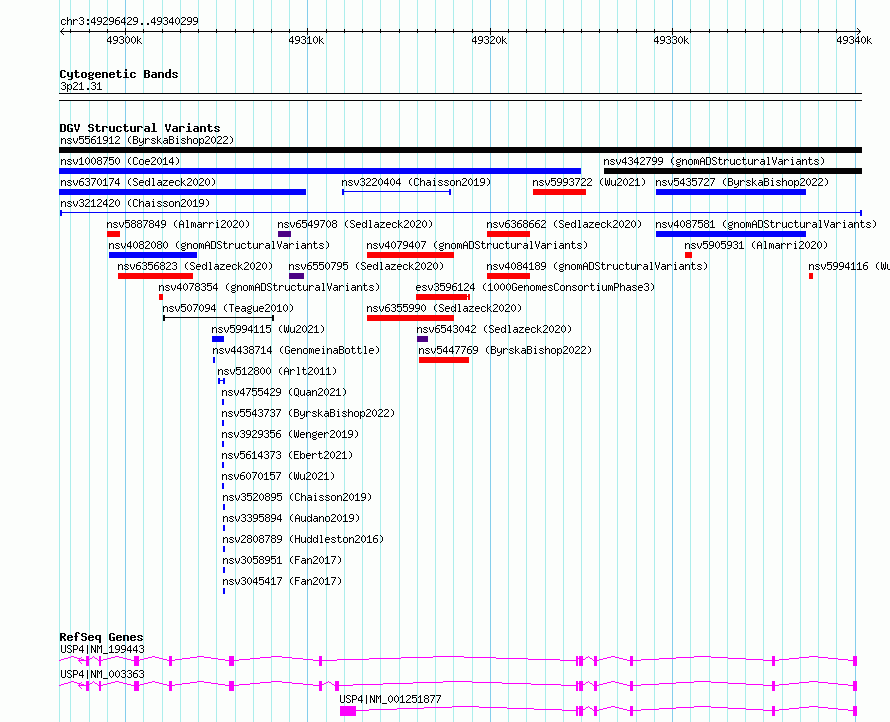Open nsv3395894 (Audano2019) label
890x722 pixels.
pos(291,518)
